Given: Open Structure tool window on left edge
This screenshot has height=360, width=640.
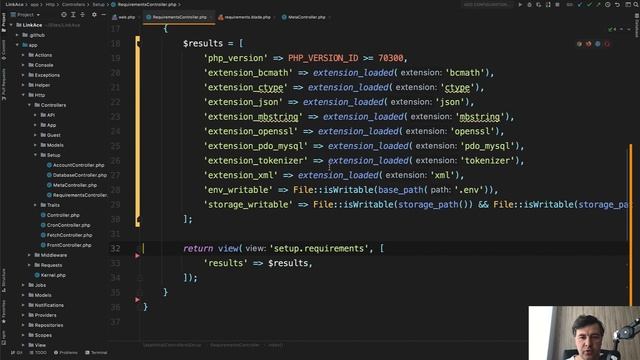Looking at the screenshot, I should (4, 280).
